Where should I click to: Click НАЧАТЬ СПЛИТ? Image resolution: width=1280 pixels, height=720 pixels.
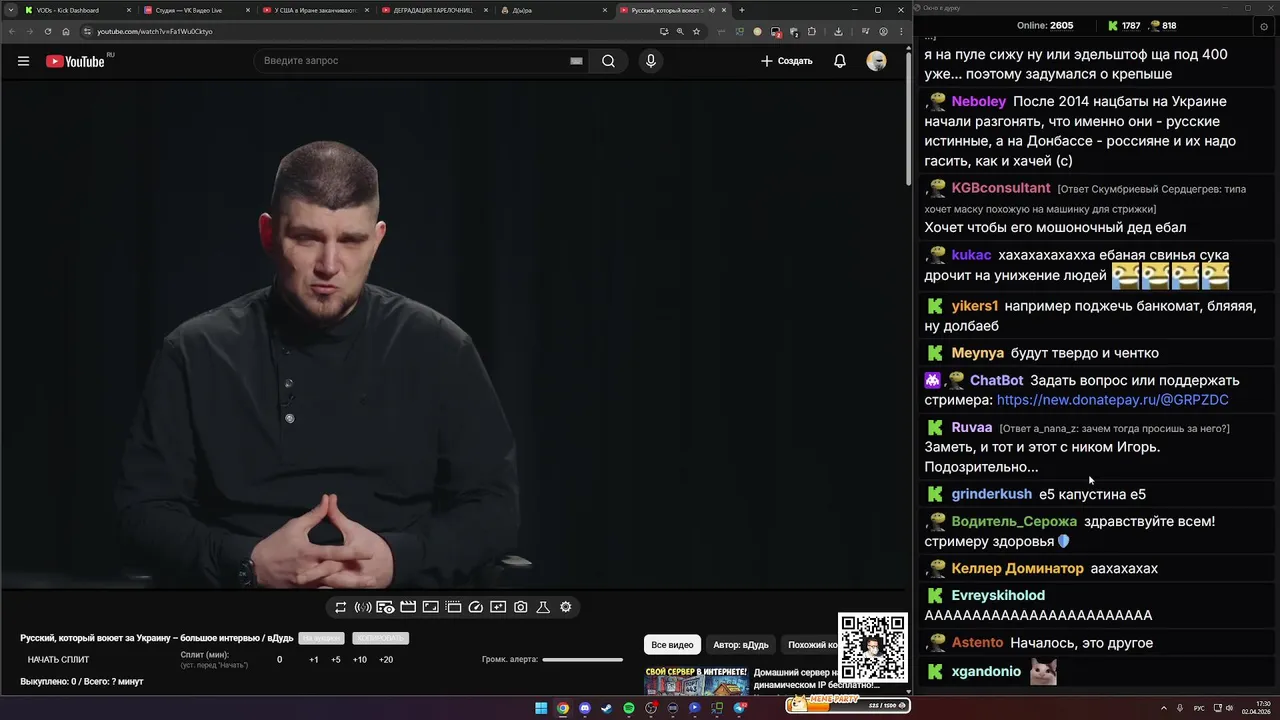(58, 659)
